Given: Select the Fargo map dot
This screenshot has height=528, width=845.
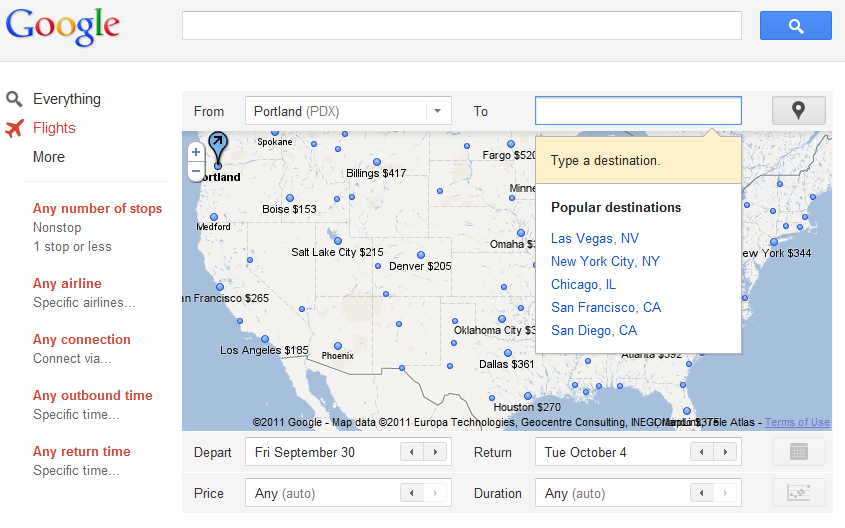Looking at the screenshot, I should (511, 144).
